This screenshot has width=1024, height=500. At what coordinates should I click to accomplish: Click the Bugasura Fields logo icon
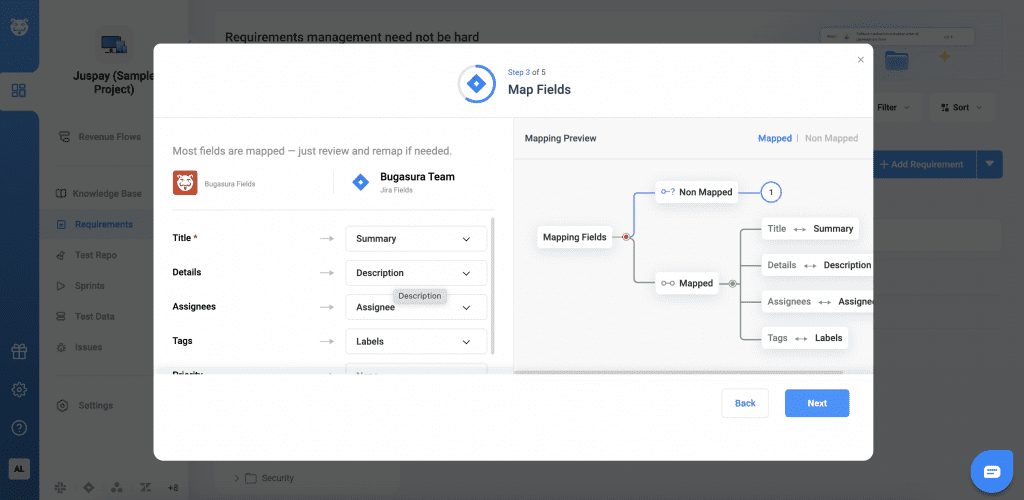(x=185, y=182)
